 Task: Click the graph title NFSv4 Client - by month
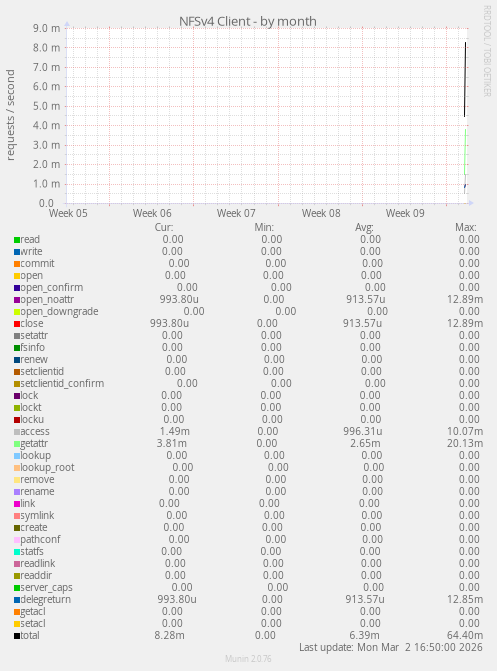tap(247, 21)
